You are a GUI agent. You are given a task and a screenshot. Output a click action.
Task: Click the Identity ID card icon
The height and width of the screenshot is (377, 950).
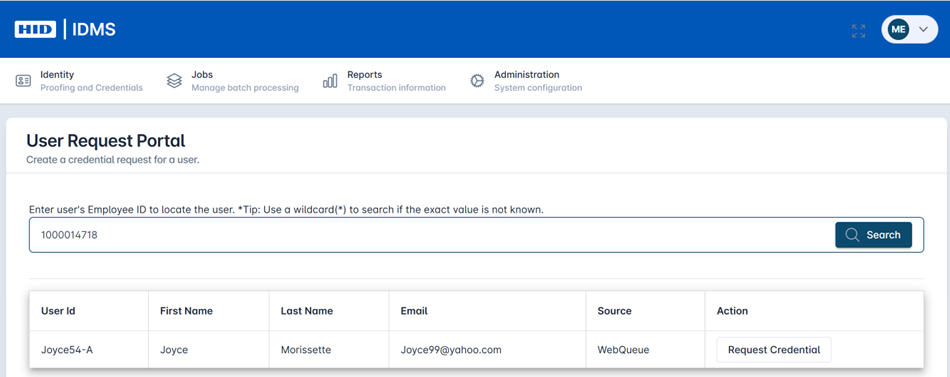click(x=23, y=81)
